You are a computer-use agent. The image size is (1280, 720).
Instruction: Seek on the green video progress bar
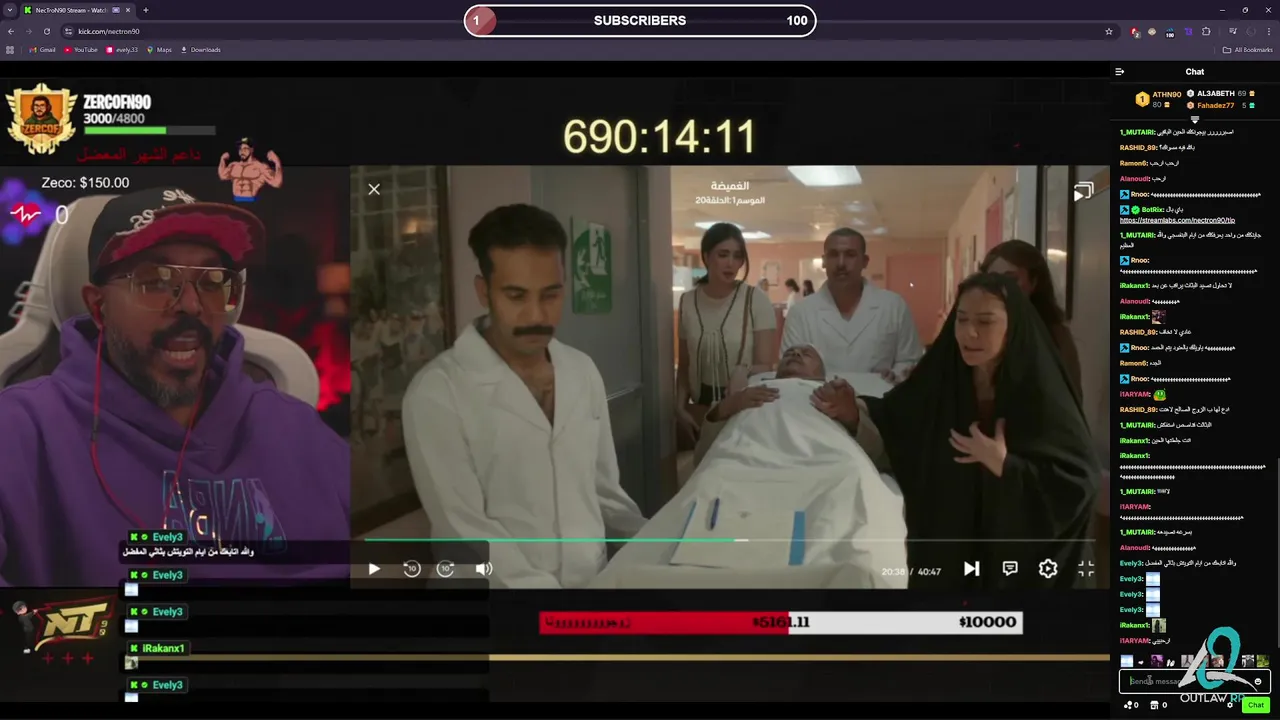[x=730, y=540]
